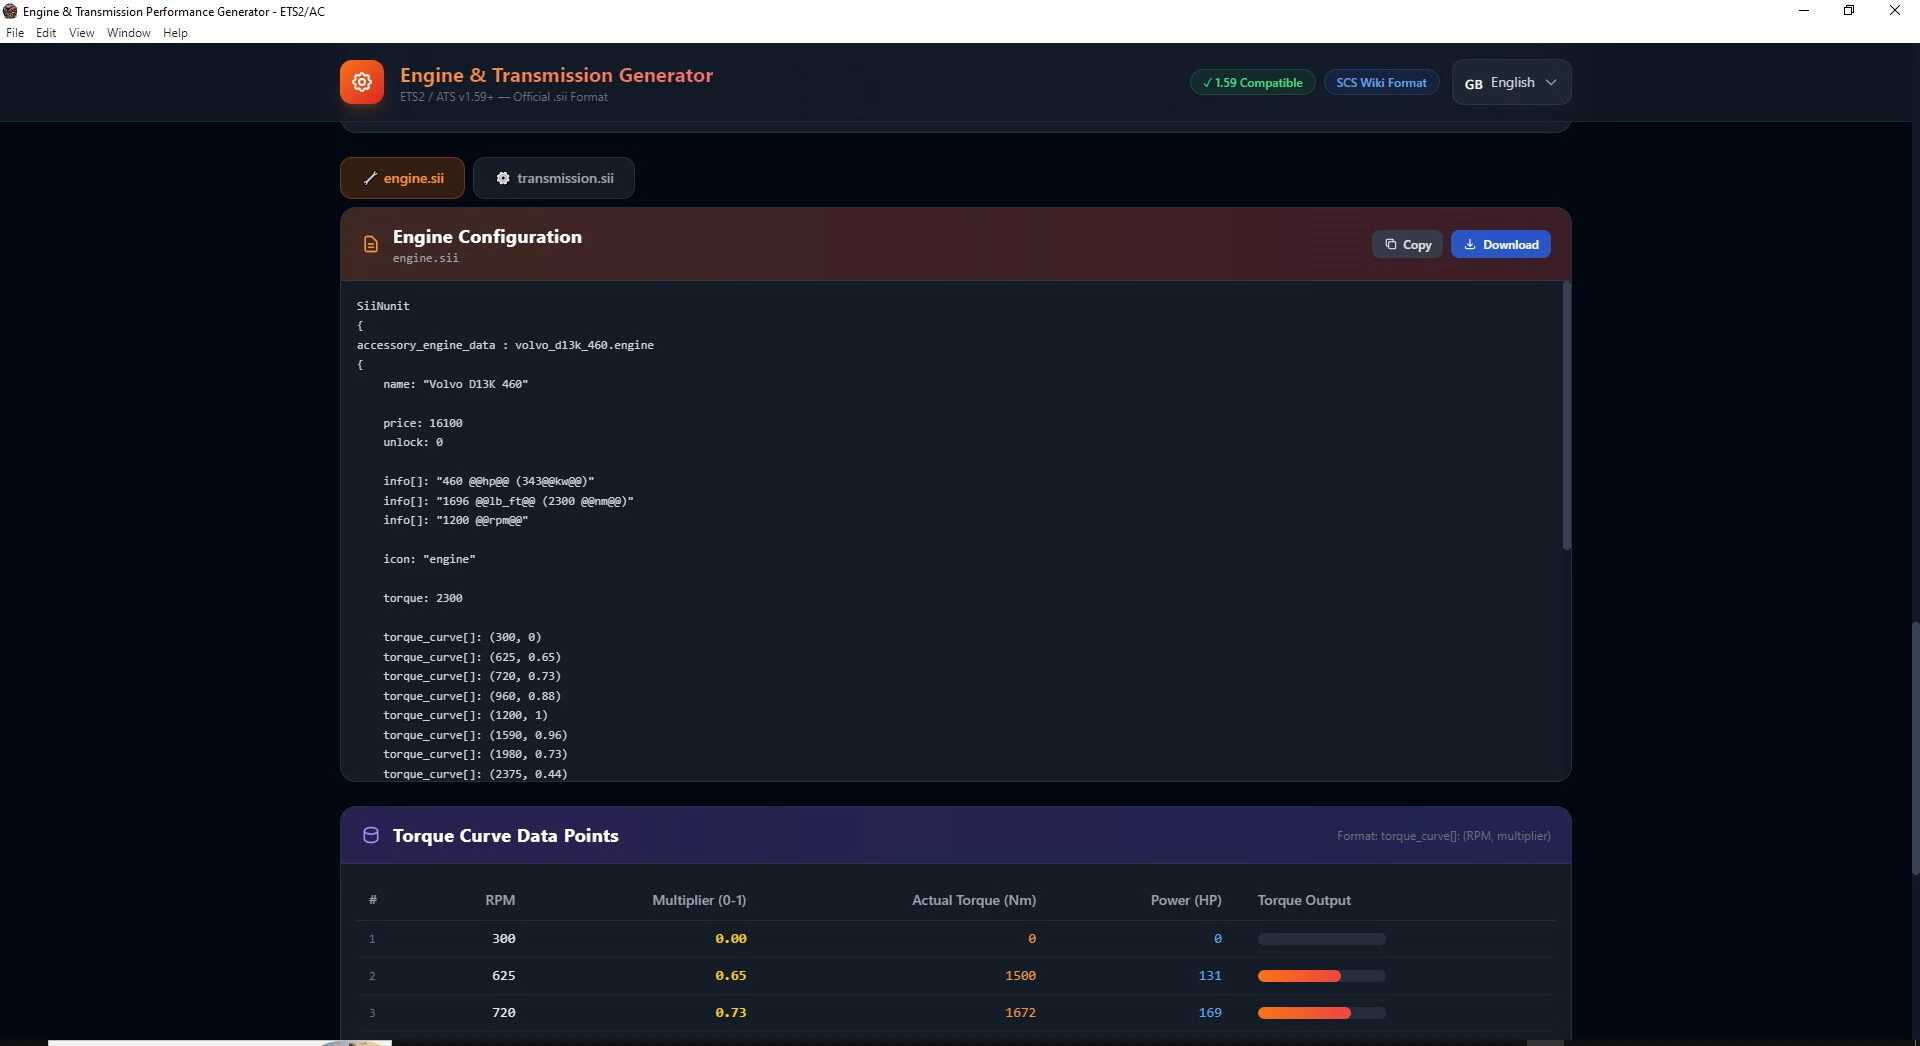This screenshot has width=1920, height=1046.
Task: Switch to the engine.sii tab
Action: [402, 178]
